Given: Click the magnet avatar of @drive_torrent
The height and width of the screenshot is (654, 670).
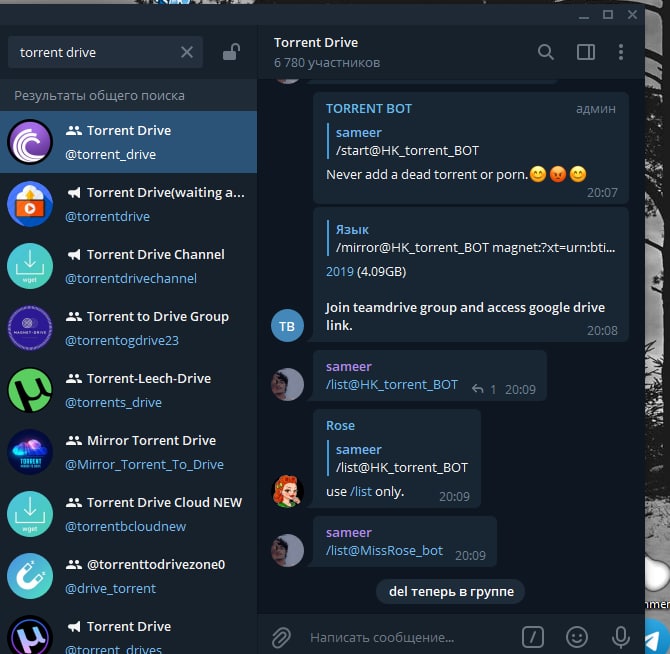Looking at the screenshot, I should (x=30, y=576).
